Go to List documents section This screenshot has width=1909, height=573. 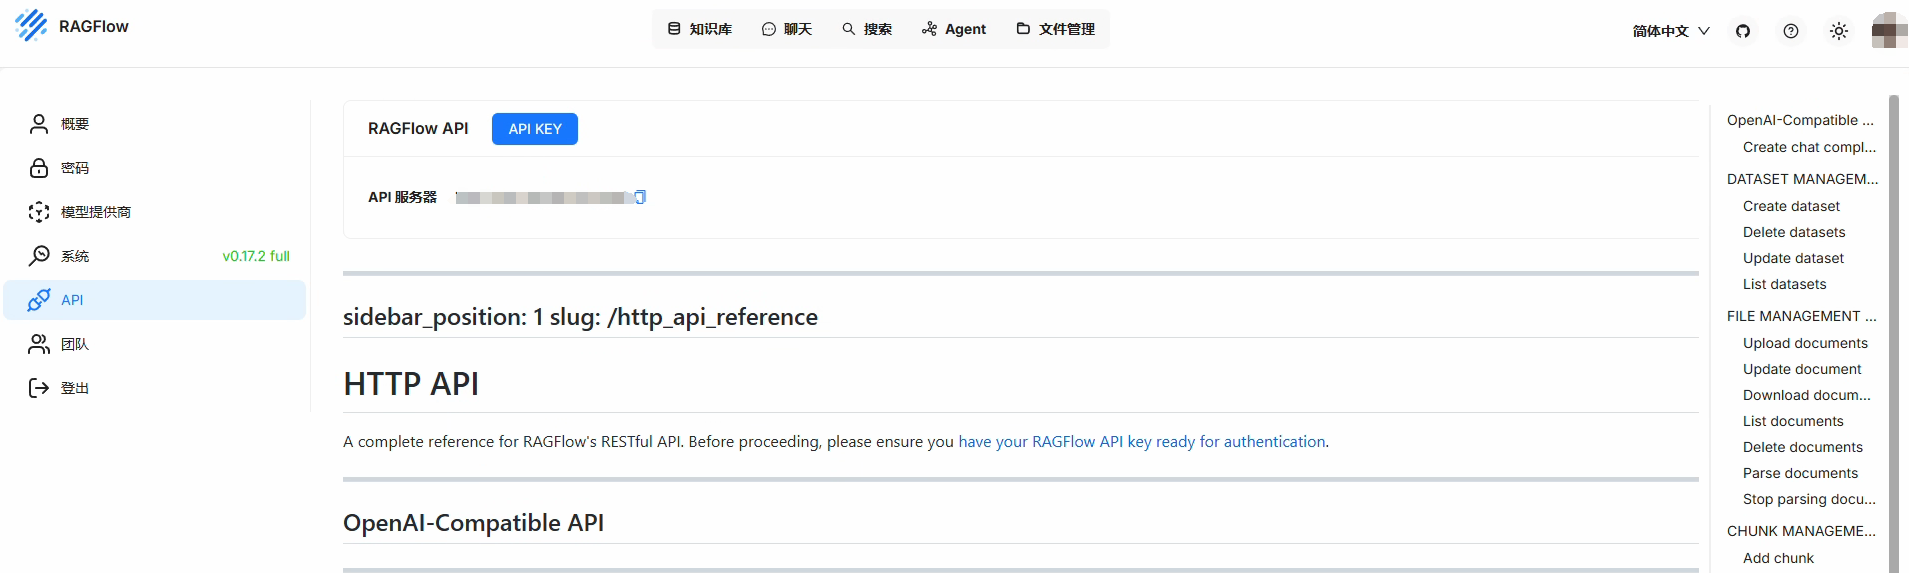click(x=1793, y=421)
